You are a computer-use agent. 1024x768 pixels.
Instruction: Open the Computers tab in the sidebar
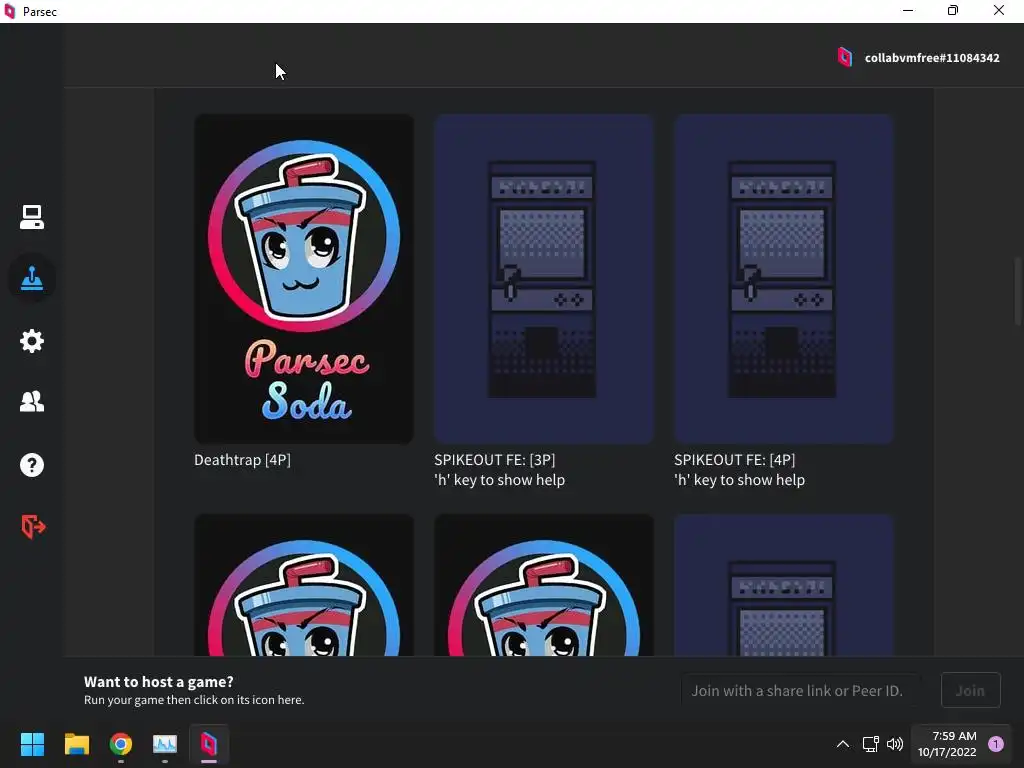[31, 217]
